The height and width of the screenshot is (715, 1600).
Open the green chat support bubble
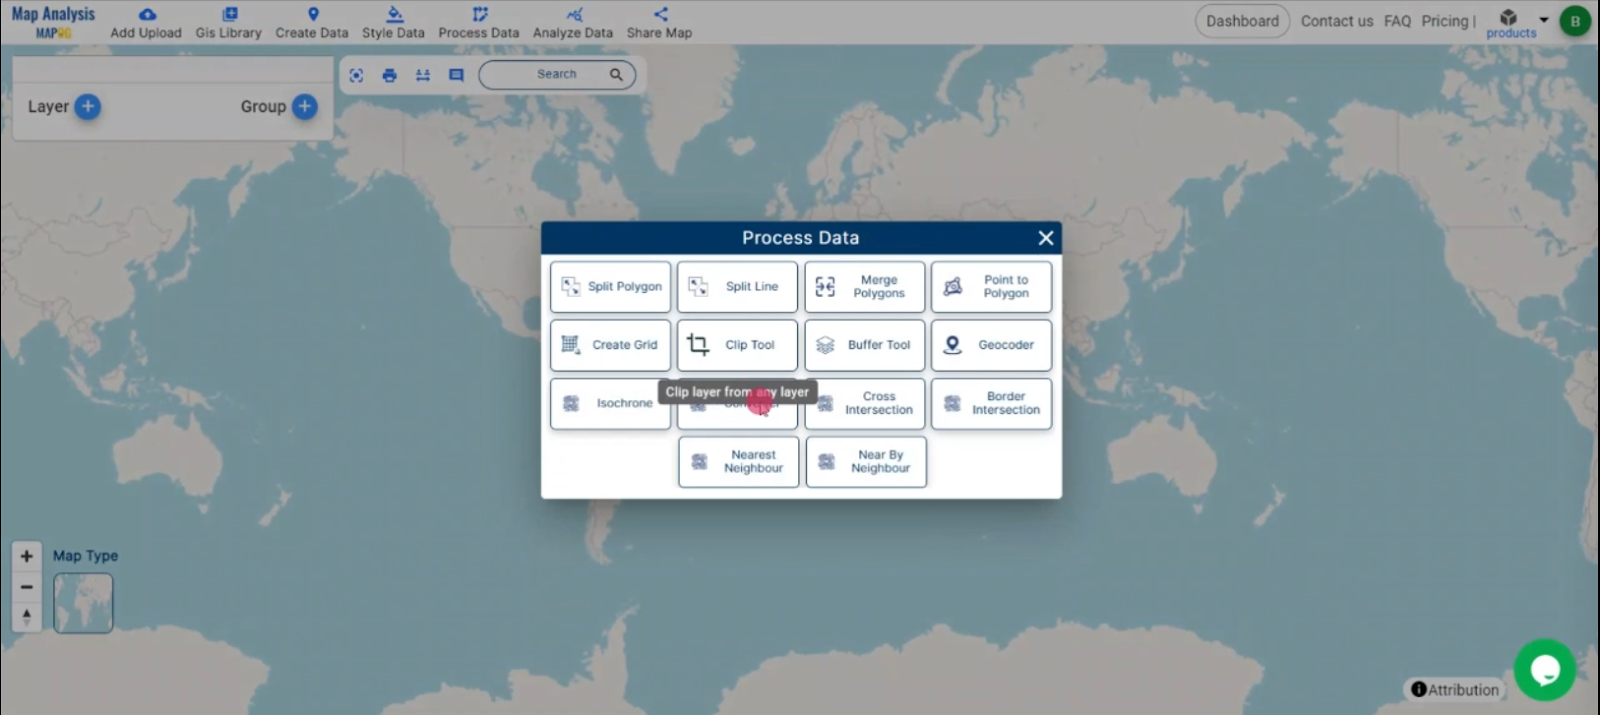pos(1545,670)
